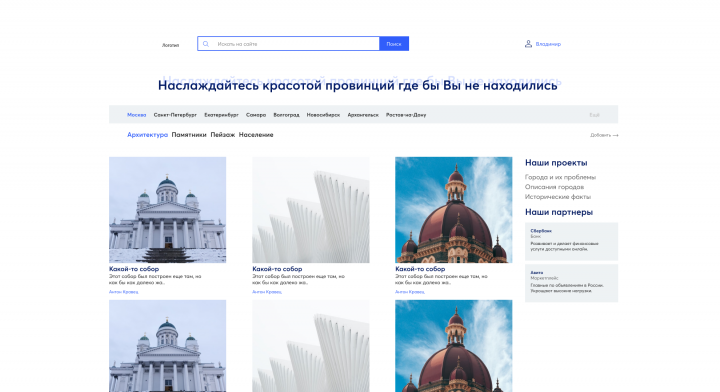The height and width of the screenshot is (392, 720).
Task: Open top-row white cathedral photo
Action: click(168, 210)
